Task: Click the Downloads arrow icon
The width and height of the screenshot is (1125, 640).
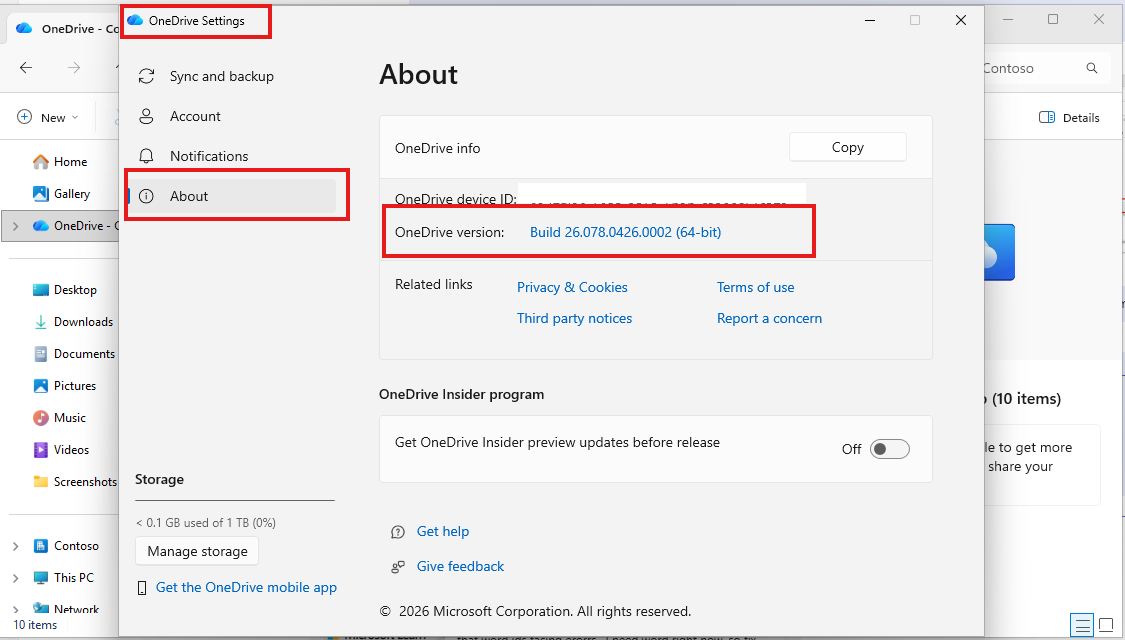Action: click(41, 322)
